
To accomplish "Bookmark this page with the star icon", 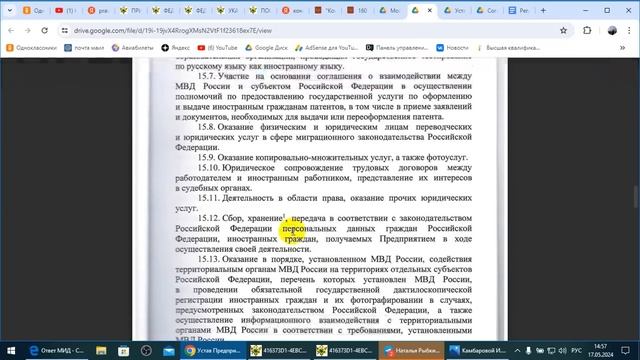I will click(563, 31).
